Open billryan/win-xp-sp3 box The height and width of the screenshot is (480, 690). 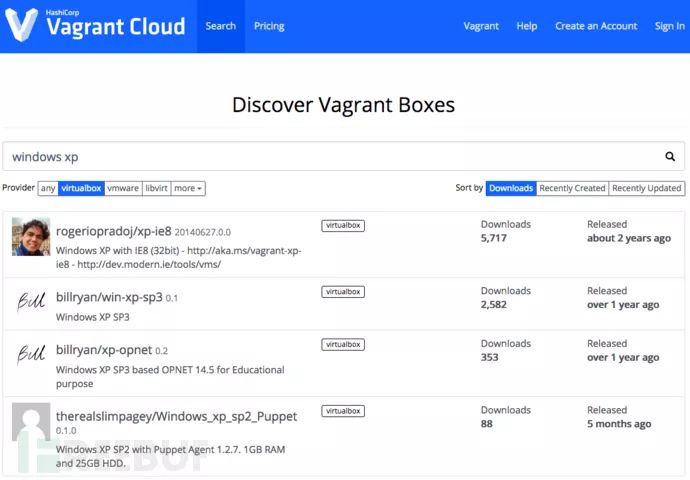[x=109, y=297]
